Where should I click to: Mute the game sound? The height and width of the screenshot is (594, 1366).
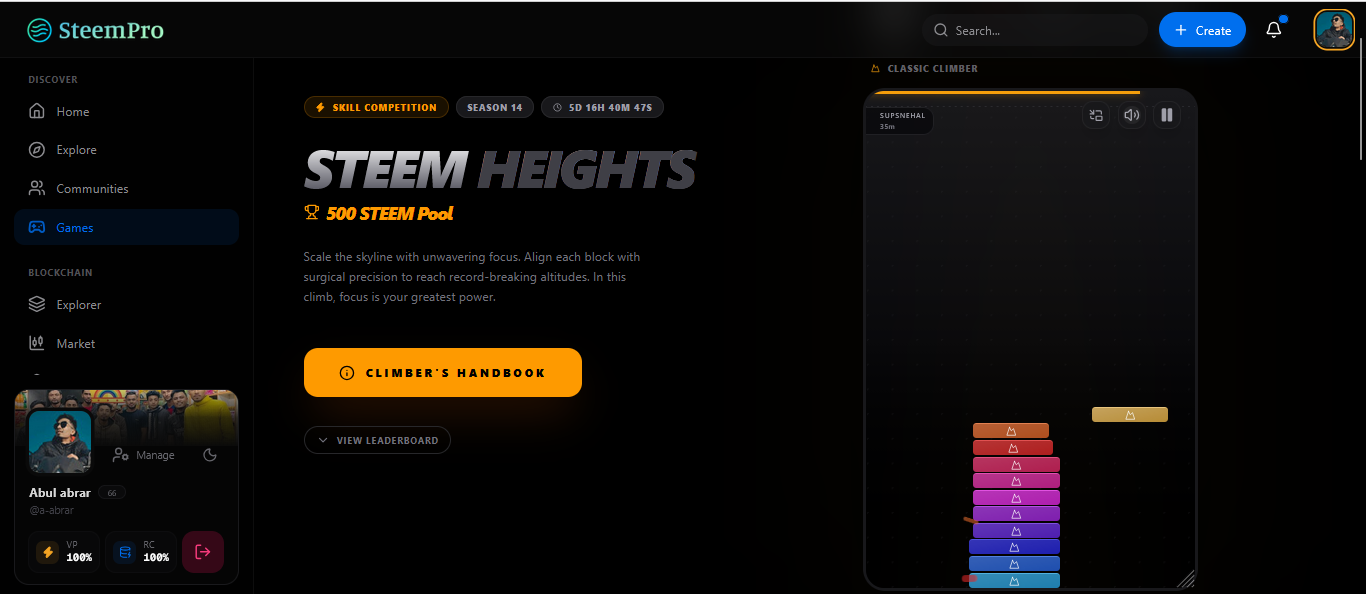(1131, 115)
